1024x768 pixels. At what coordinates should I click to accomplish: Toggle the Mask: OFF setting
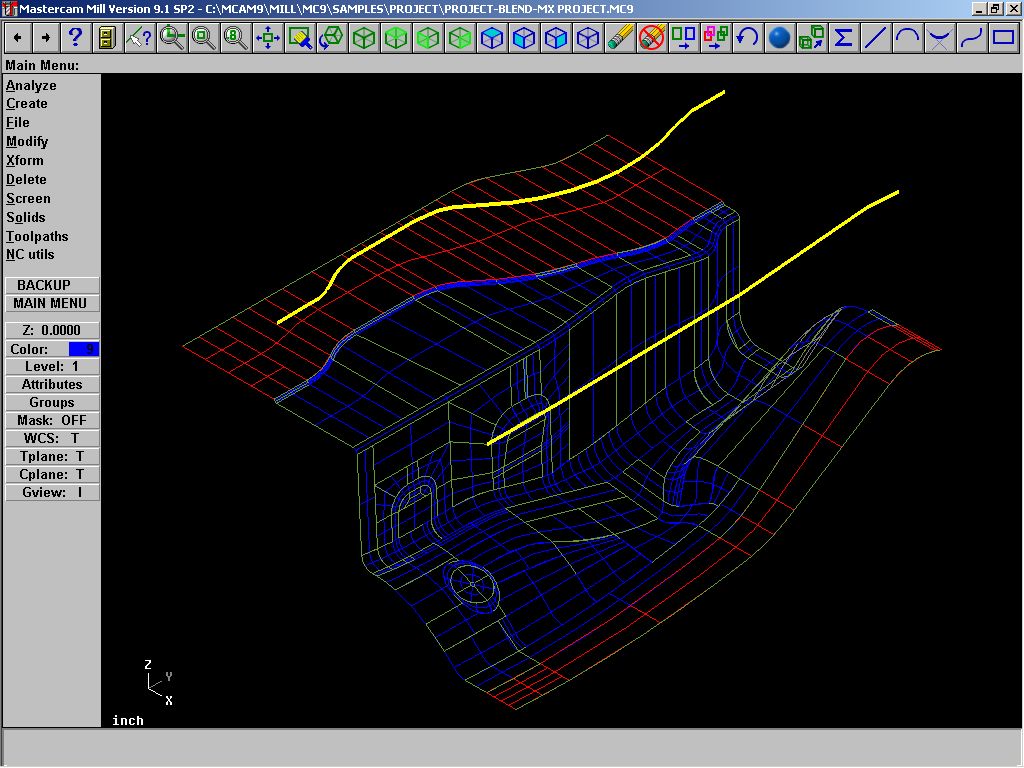(52, 421)
